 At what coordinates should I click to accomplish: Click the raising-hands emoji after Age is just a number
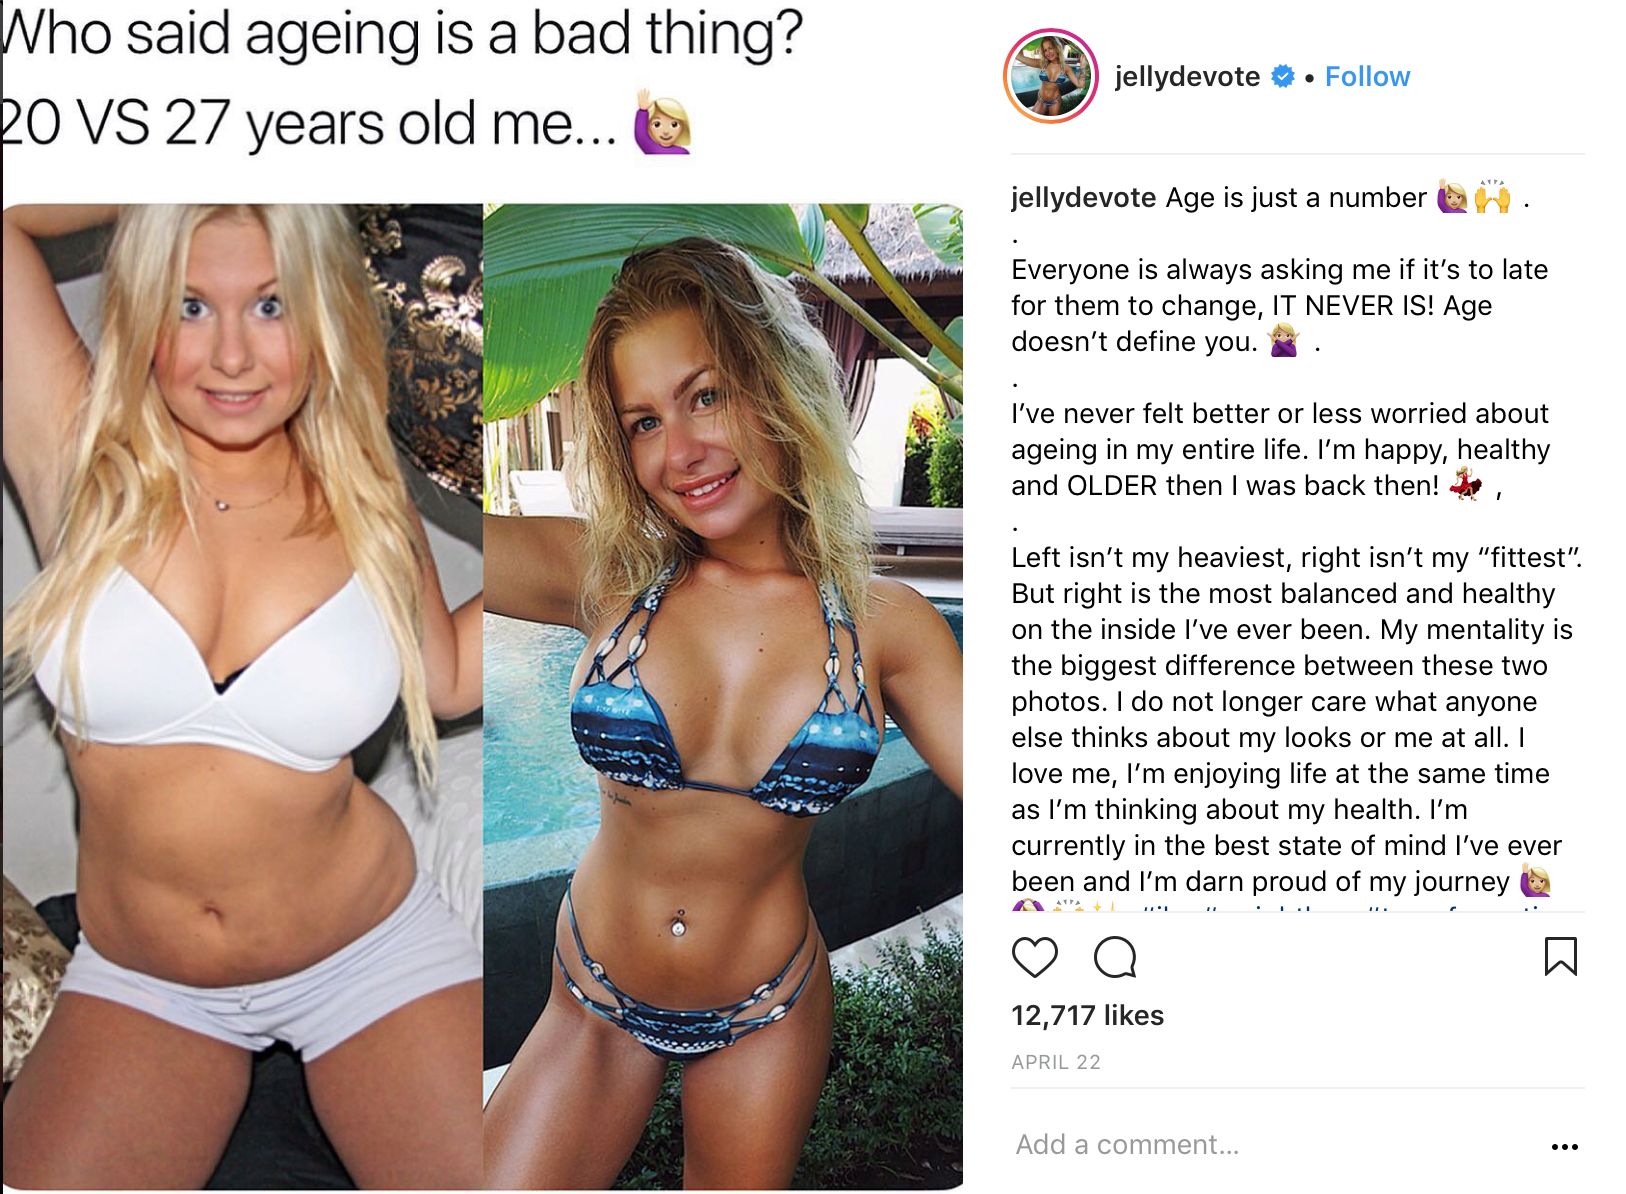tap(1492, 197)
